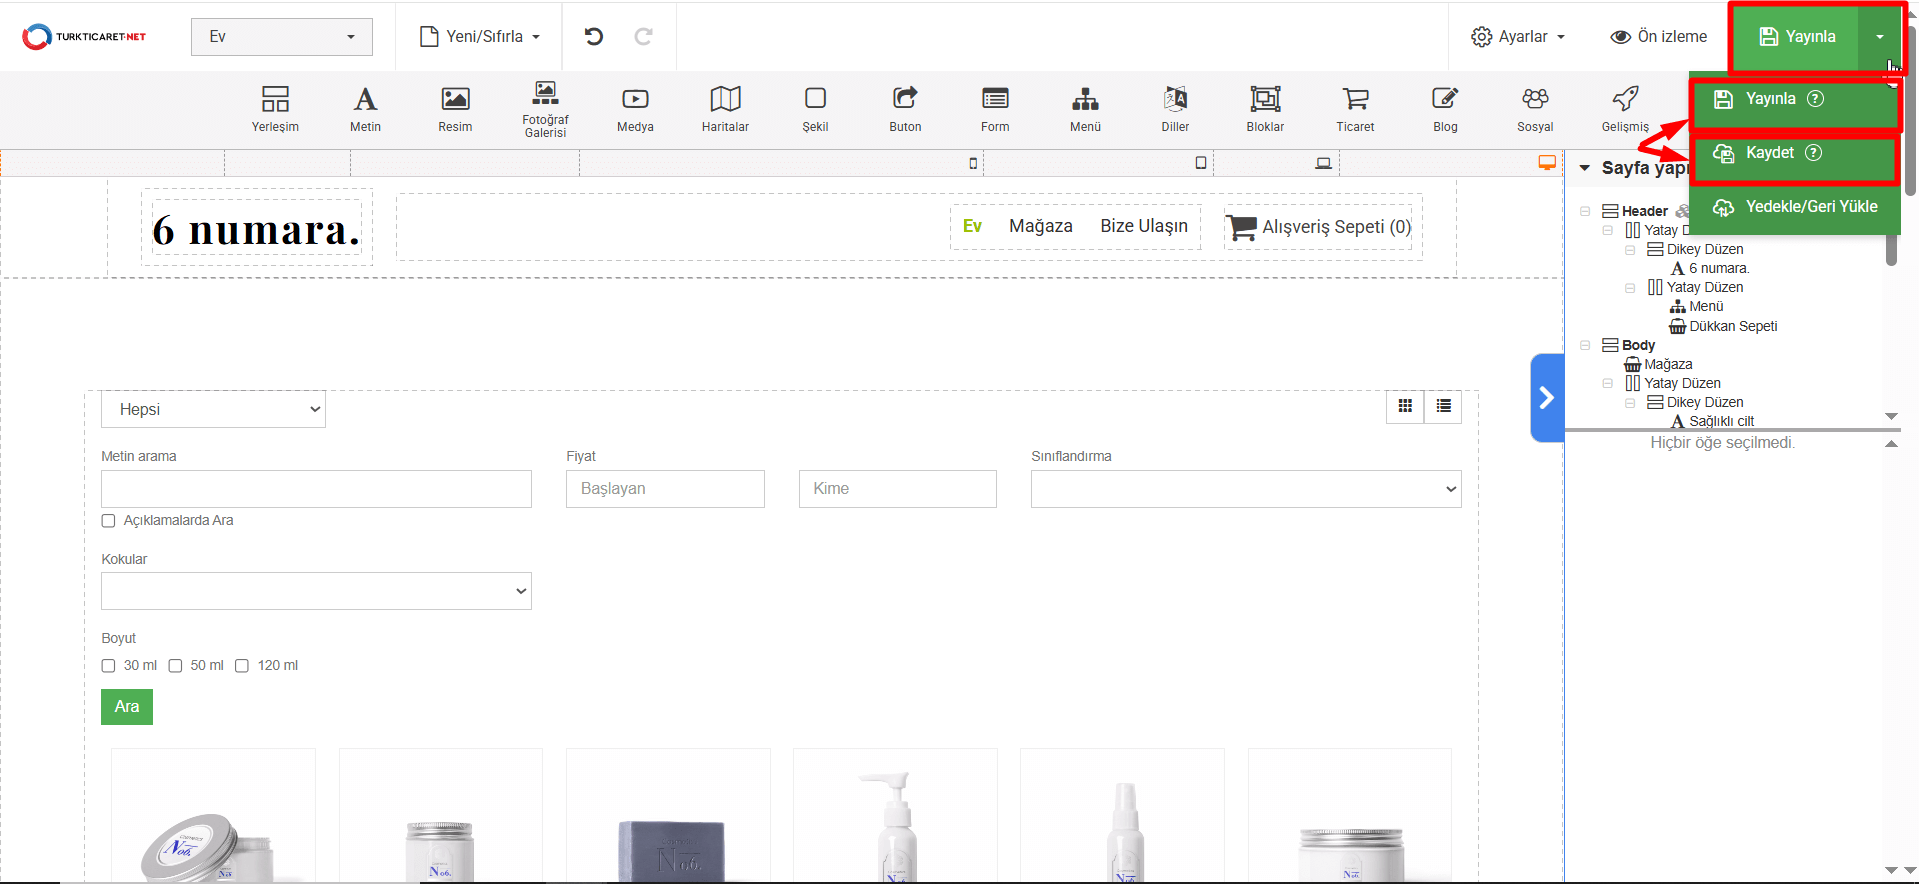Select the Yerleşim layout tool
This screenshot has width=1919, height=884.
pyautogui.click(x=275, y=109)
